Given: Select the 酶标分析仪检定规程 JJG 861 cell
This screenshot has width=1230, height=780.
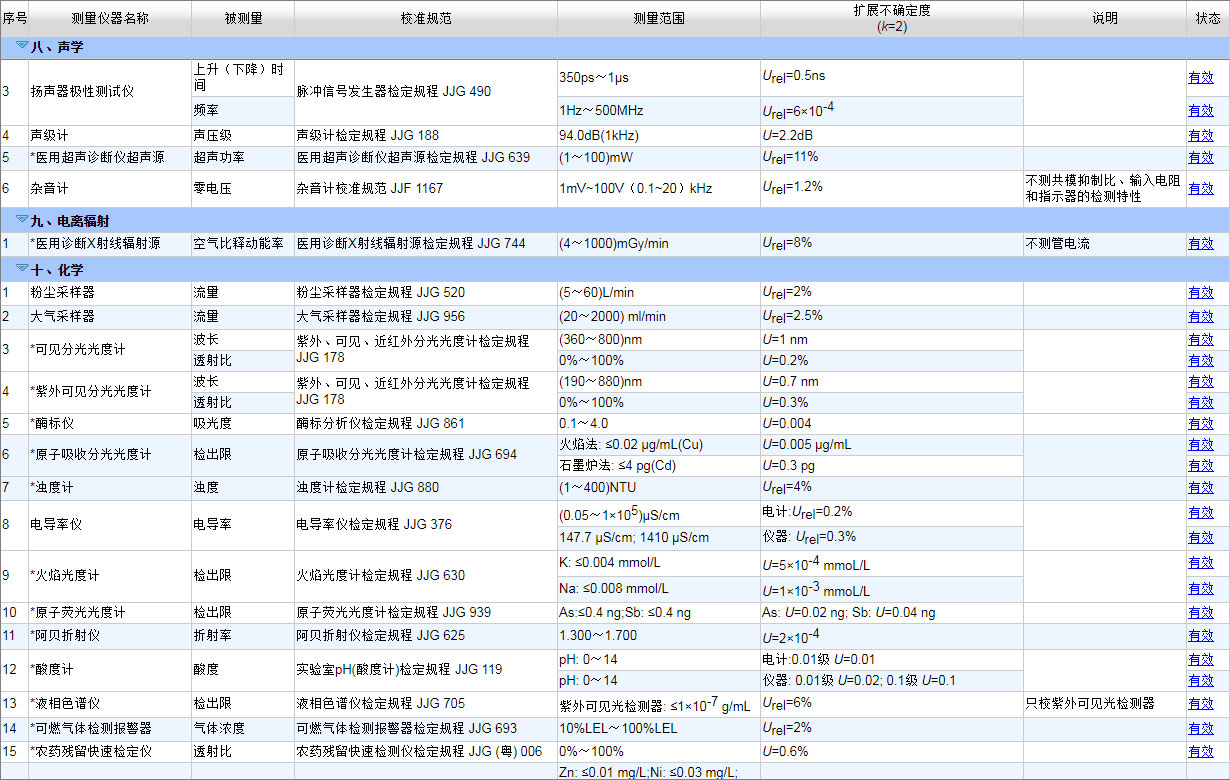Looking at the screenshot, I should 425,423.
